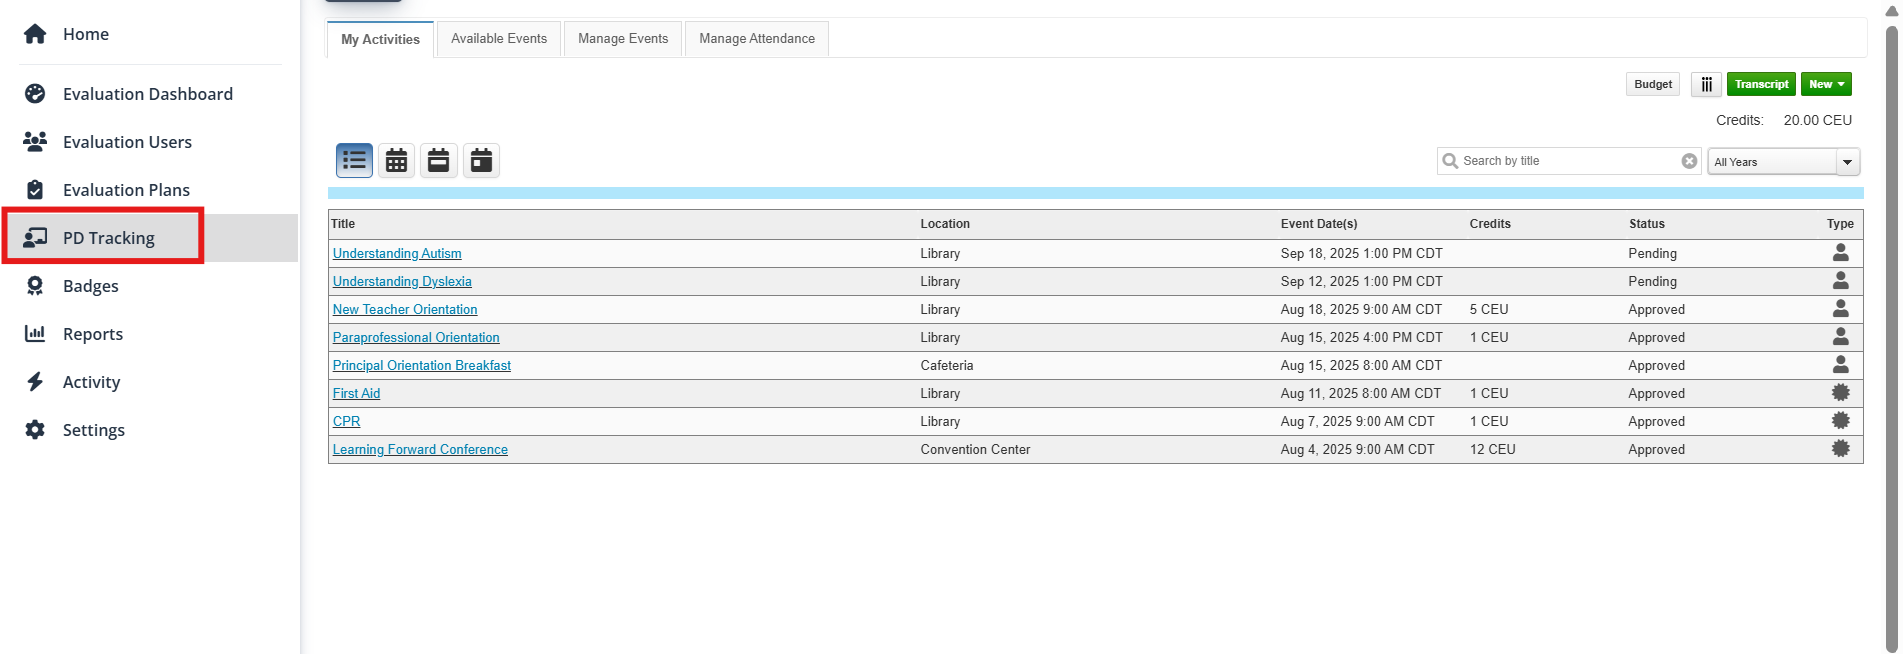The image size is (1903, 654).
Task: Open the New dropdown button
Action: pos(1826,84)
